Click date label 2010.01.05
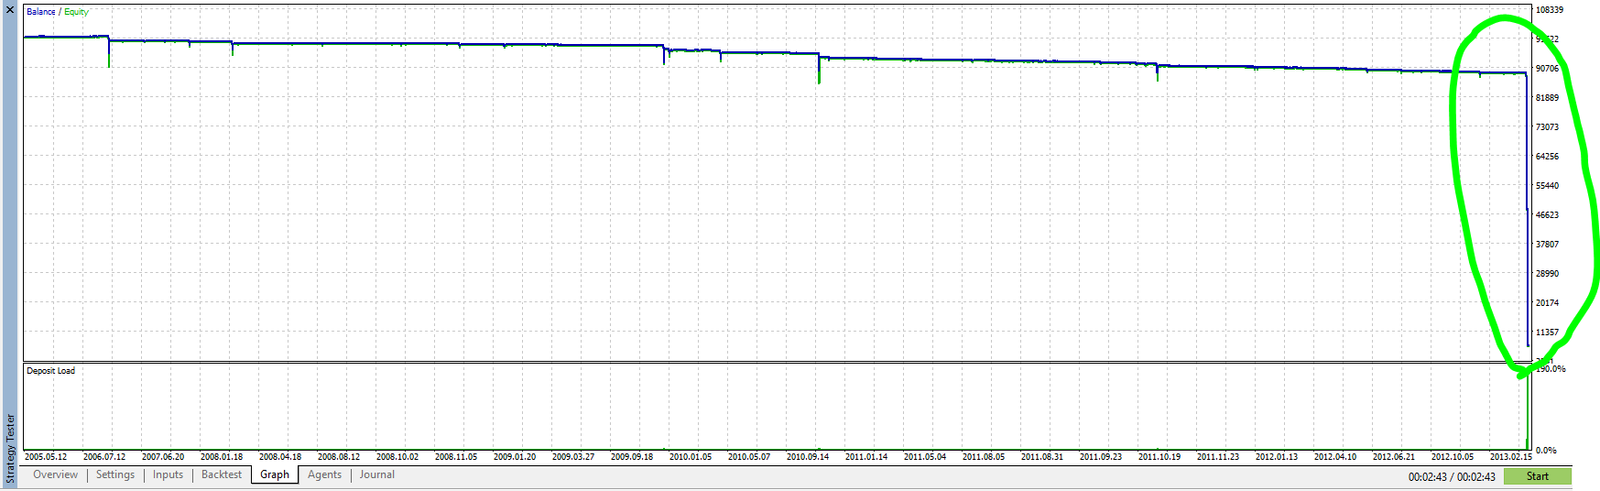 coord(690,457)
